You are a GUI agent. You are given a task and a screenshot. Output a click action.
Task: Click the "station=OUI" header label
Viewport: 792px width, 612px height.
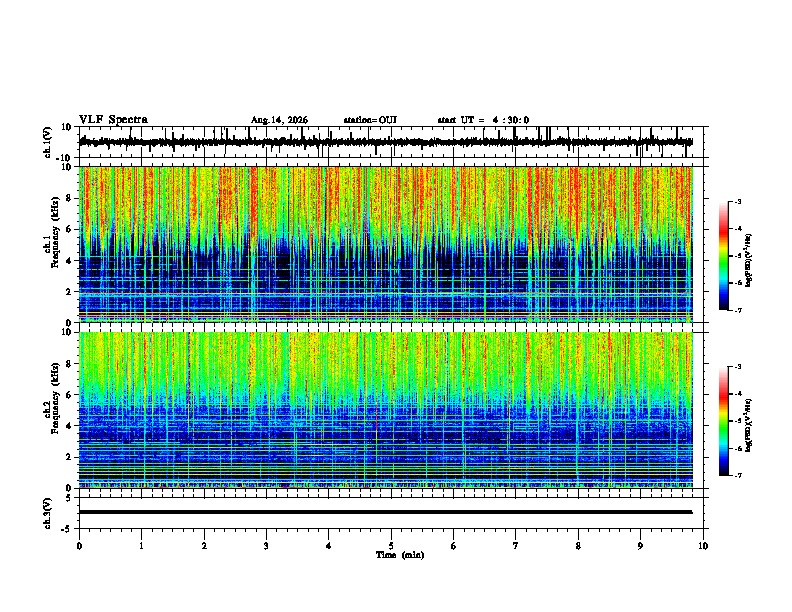pyautogui.click(x=370, y=120)
